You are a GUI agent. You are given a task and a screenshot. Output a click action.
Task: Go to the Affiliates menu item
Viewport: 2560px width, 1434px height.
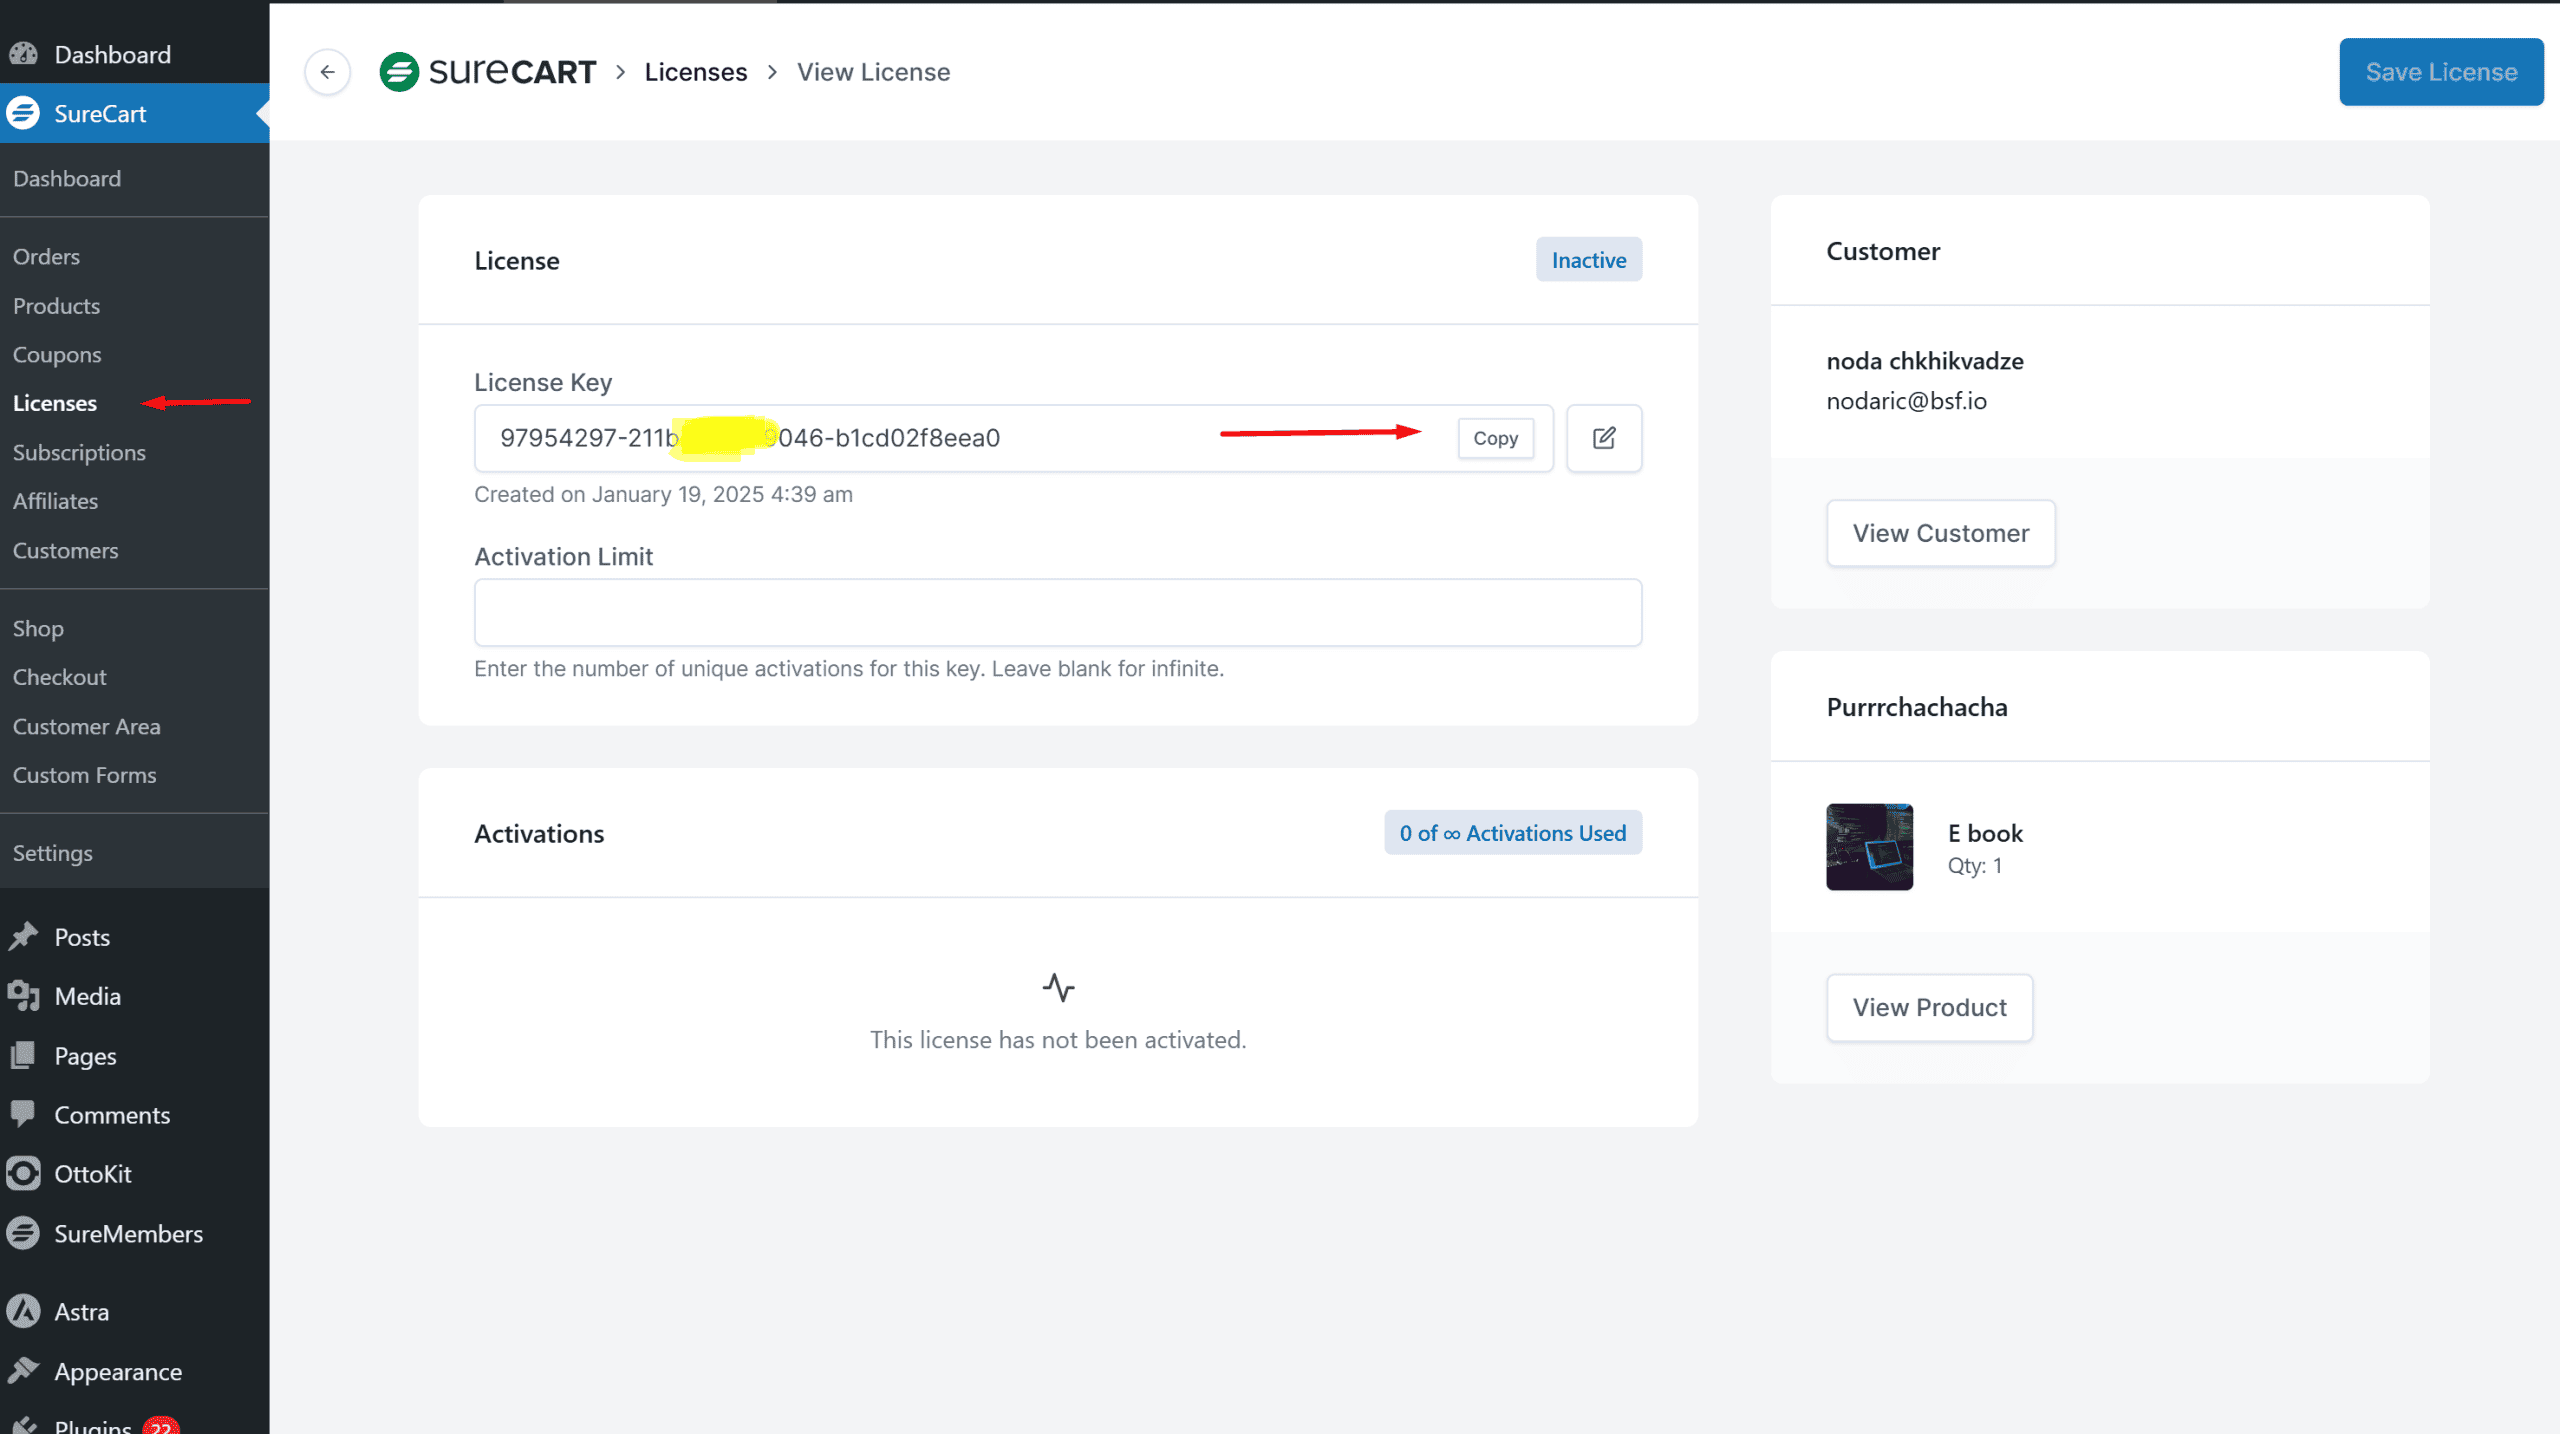55,501
